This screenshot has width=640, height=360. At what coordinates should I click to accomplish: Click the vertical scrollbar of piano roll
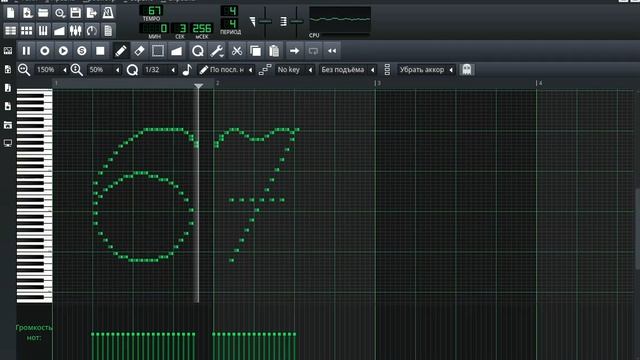coord(637,228)
